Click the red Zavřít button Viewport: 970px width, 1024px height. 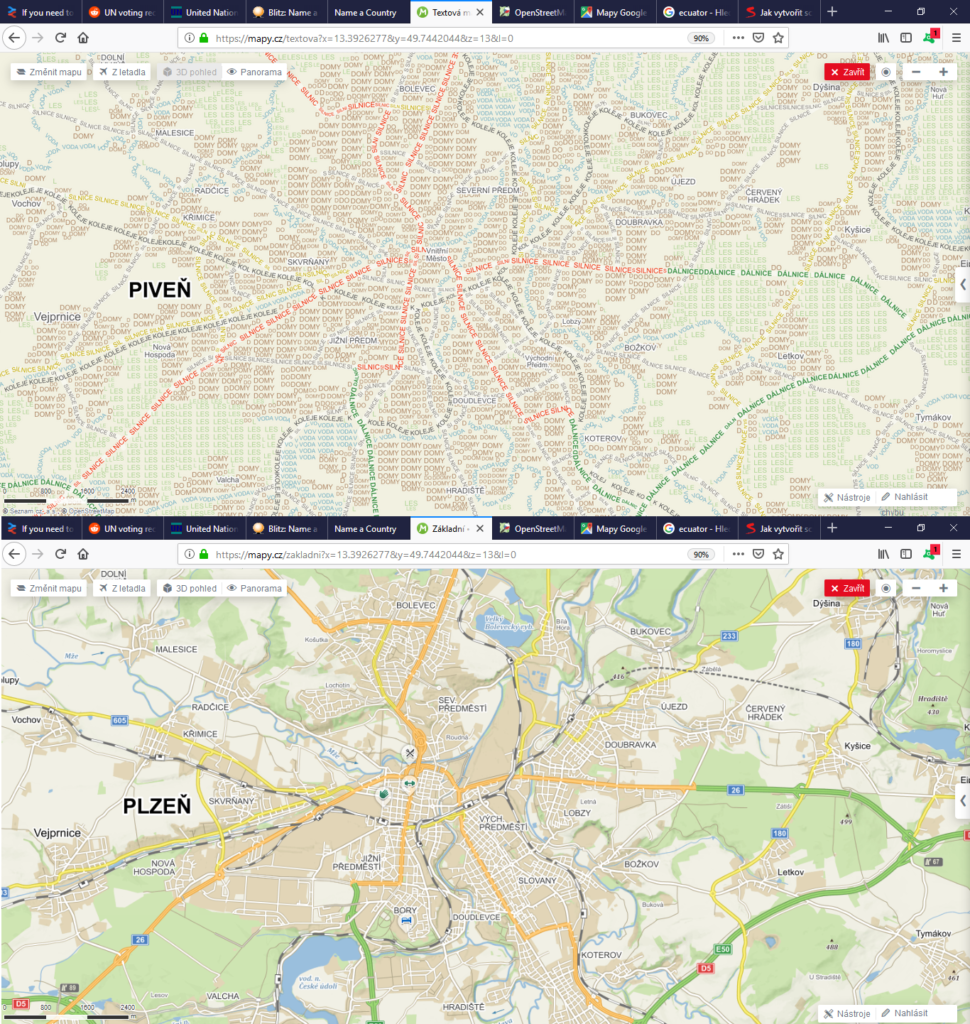pos(845,71)
